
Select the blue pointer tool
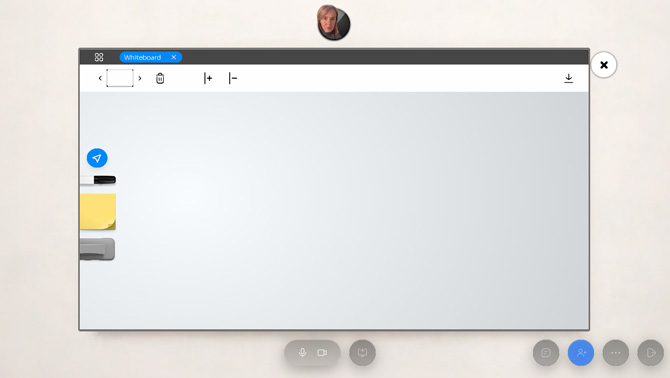point(97,158)
